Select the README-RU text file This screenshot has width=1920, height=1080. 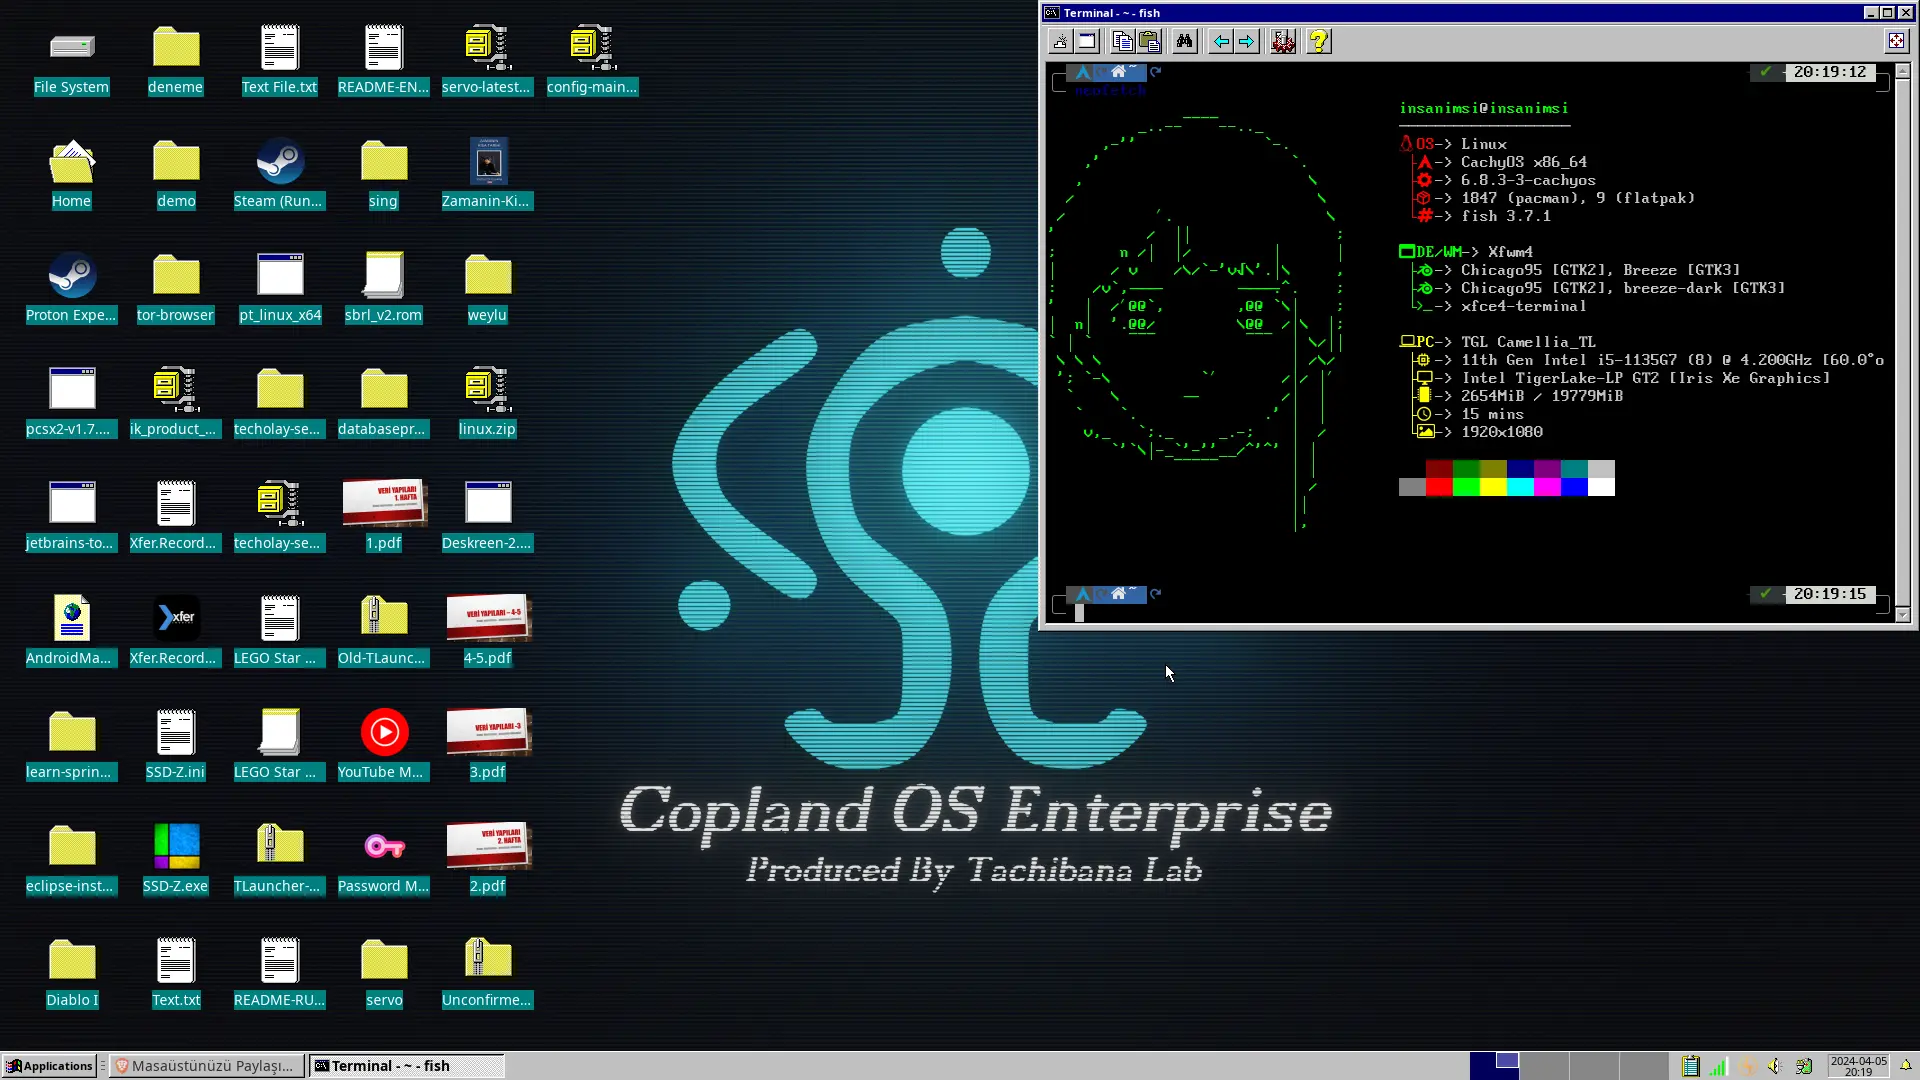click(x=280, y=974)
